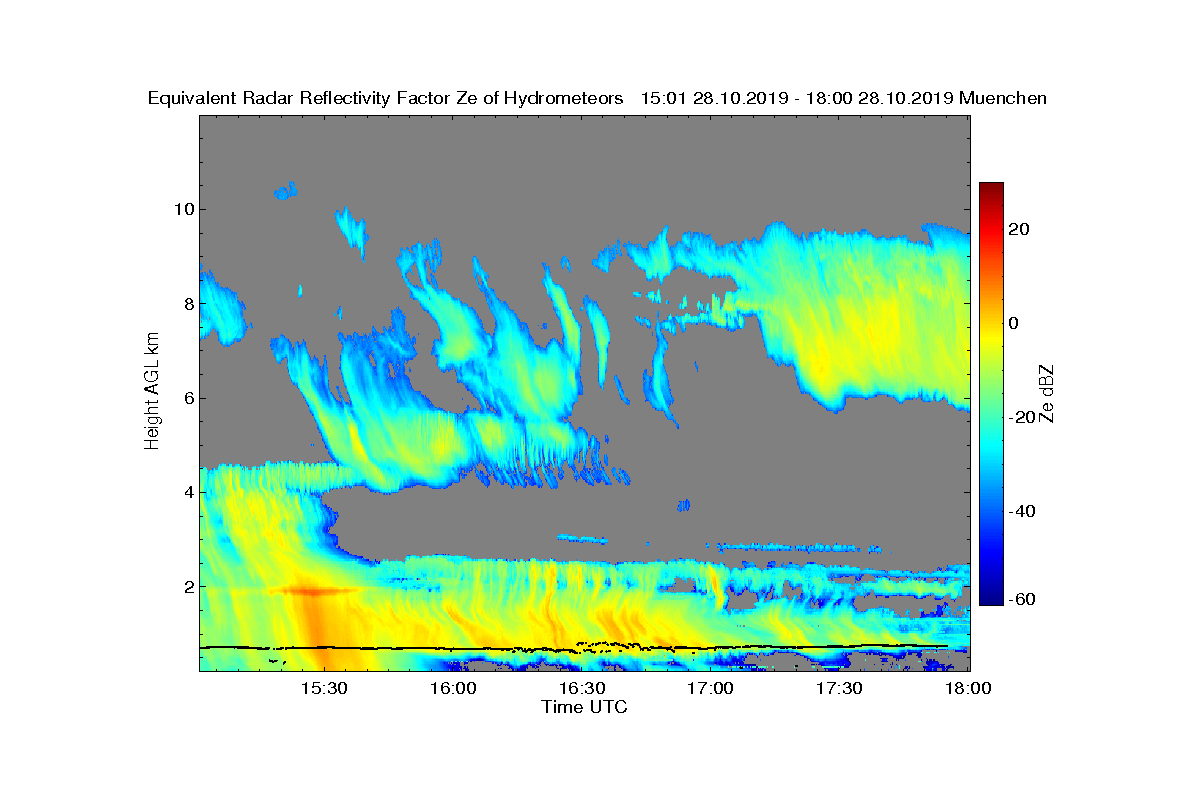
Task: Click the colorbar value -60
Action: (x=1021, y=599)
